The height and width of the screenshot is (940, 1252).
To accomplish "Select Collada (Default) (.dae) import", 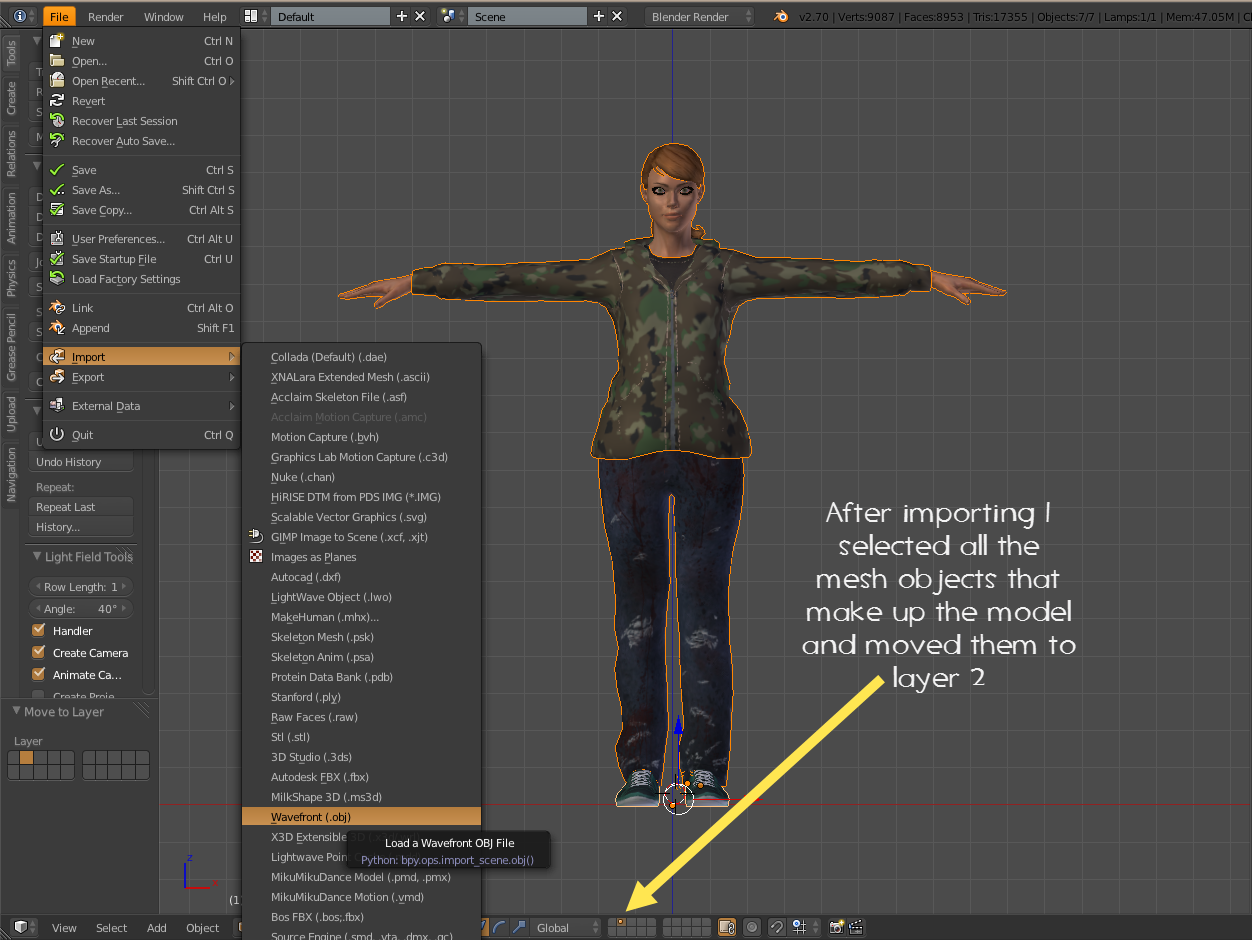I will (361, 357).
